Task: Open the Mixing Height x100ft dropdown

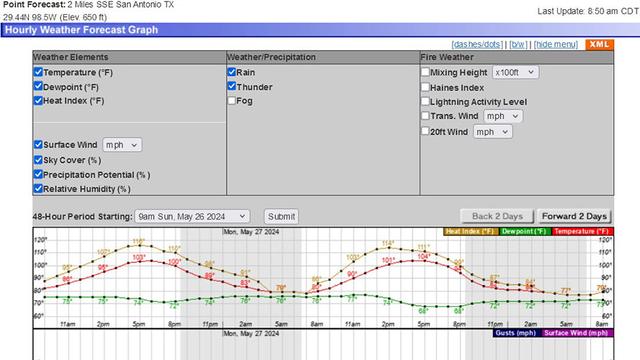Action: (x=515, y=72)
